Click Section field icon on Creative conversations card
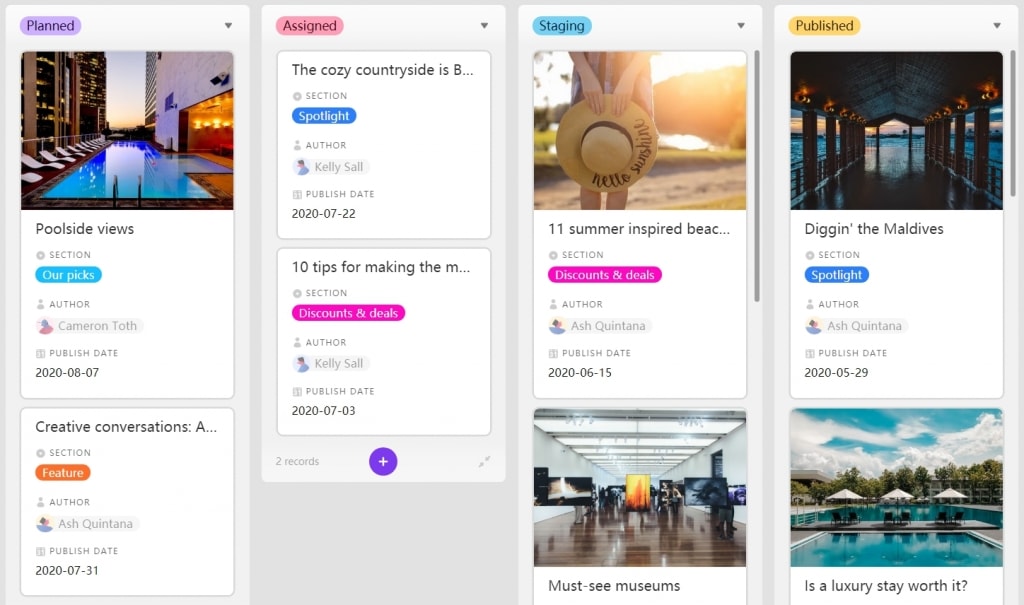 point(40,453)
